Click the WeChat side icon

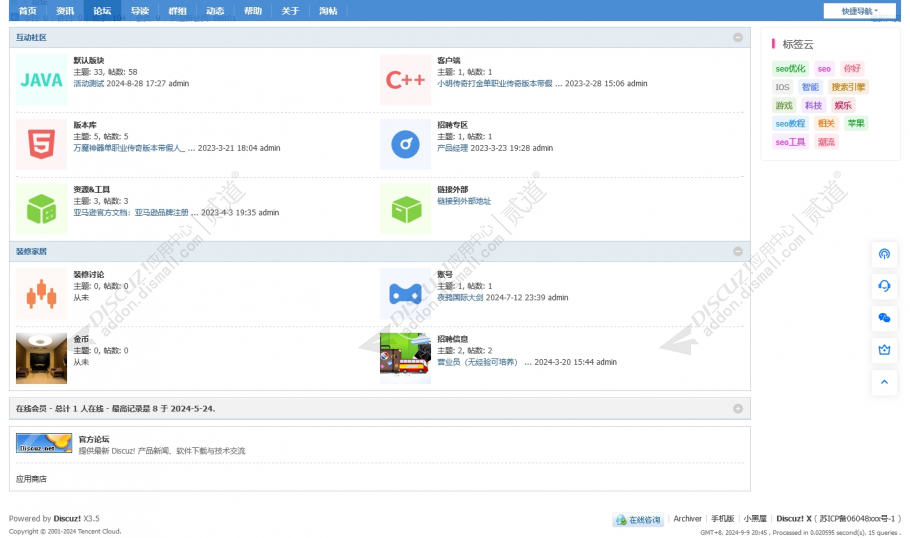[x=884, y=317]
